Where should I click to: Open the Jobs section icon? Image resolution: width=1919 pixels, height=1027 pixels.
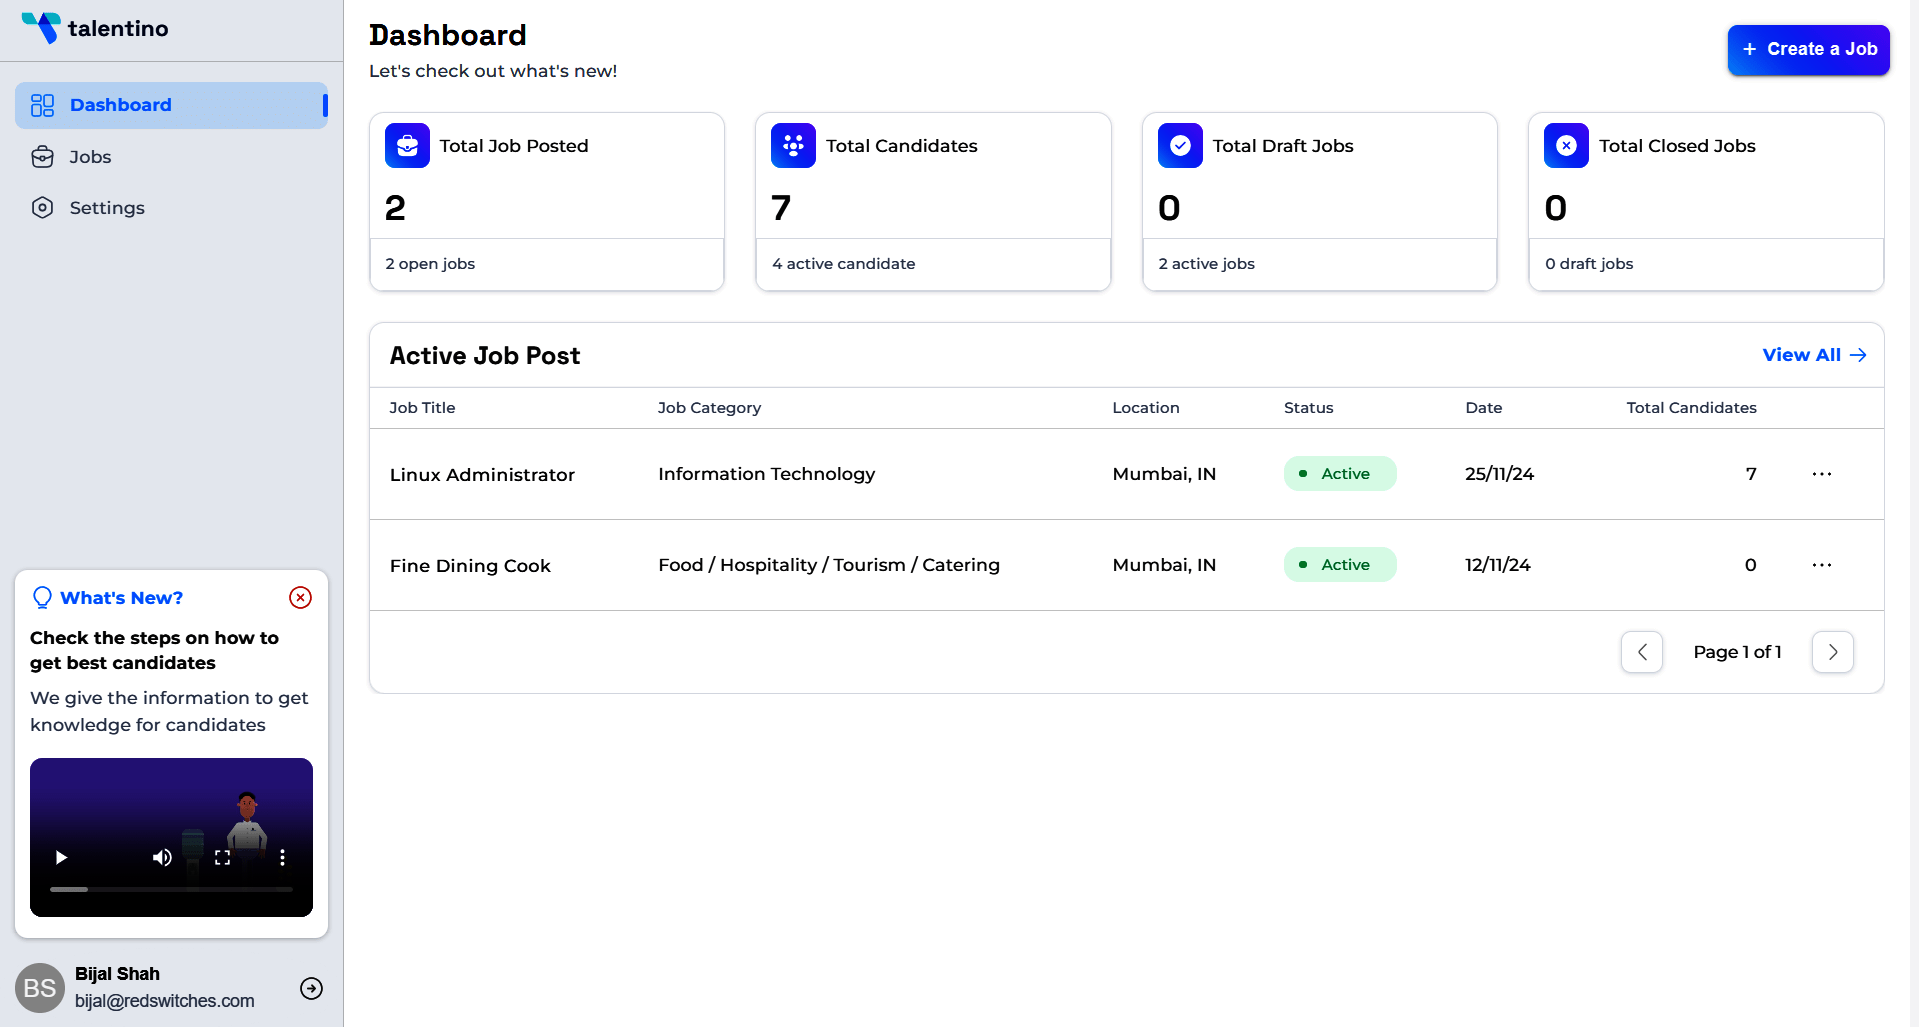pyautogui.click(x=42, y=156)
